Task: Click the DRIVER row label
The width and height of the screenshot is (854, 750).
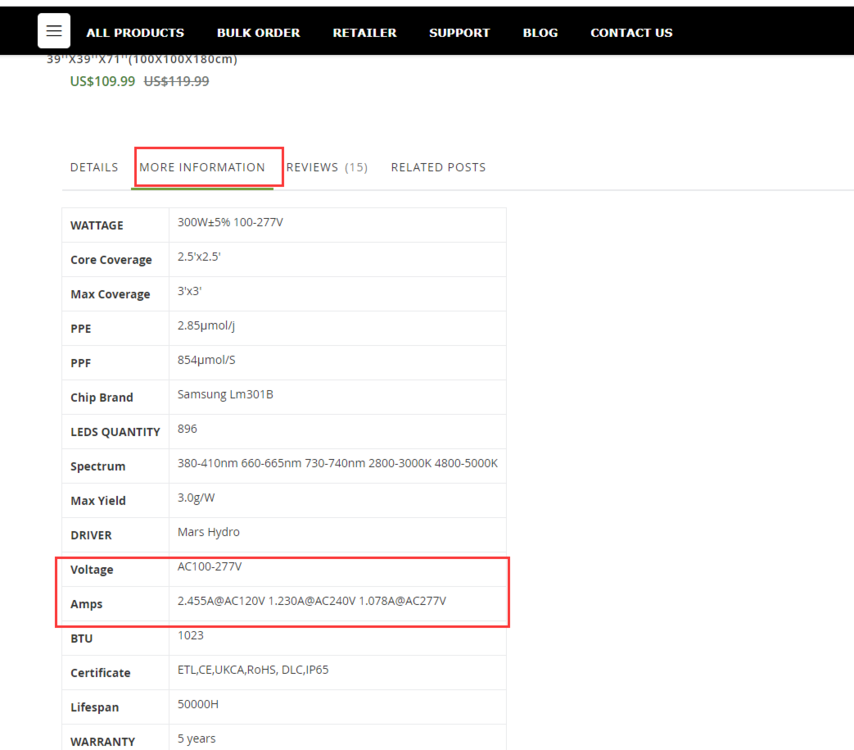Action: (91, 535)
